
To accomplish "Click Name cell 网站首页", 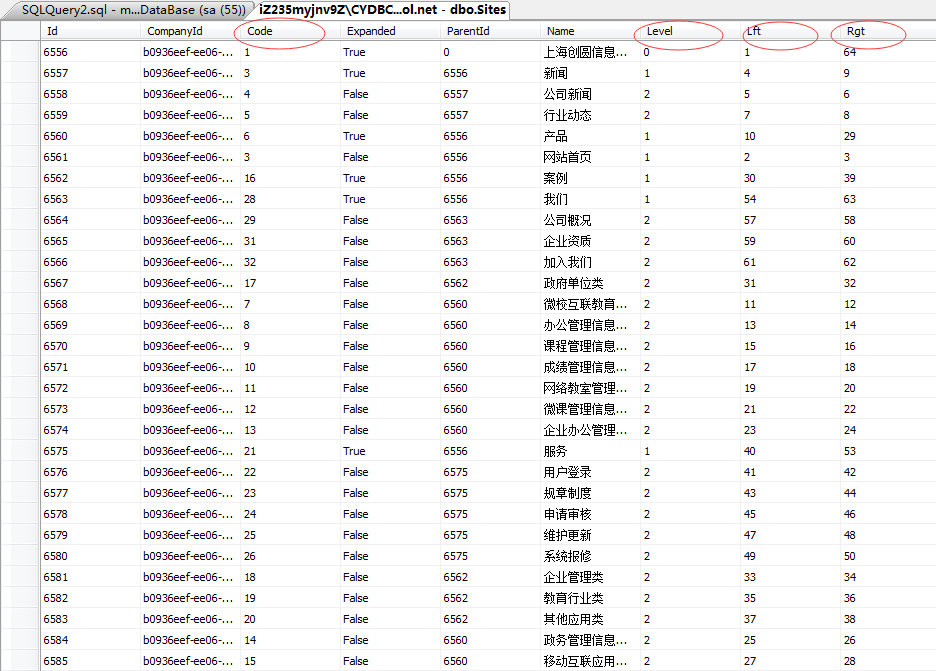I will coord(590,157).
